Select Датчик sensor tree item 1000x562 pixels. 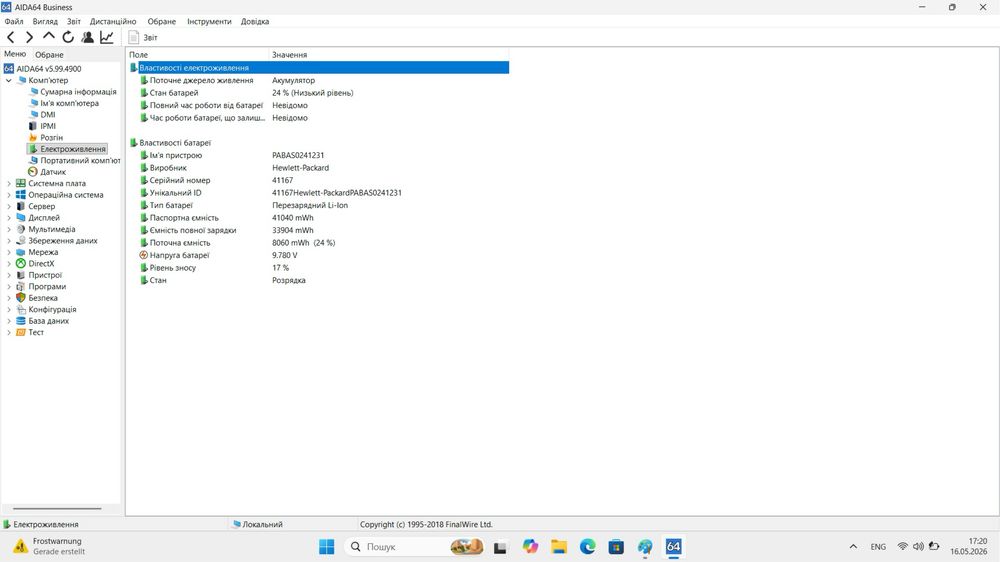coord(52,172)
